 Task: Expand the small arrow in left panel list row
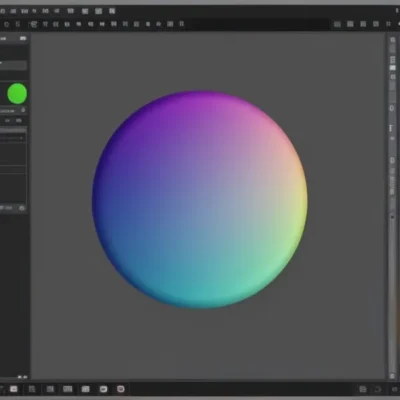(x=21, y=138)
